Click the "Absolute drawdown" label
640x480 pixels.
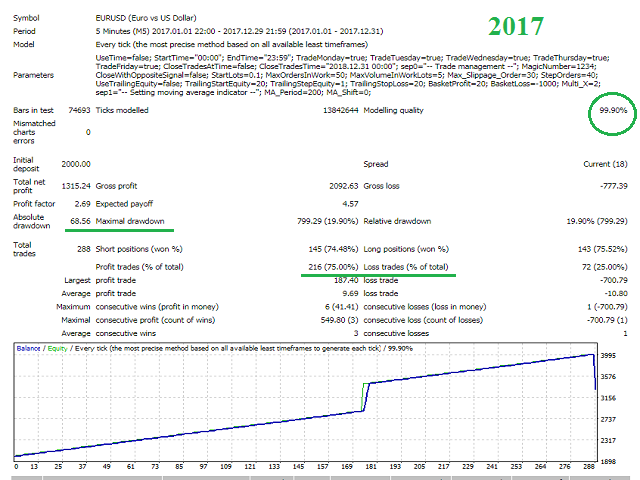(31, 221)
